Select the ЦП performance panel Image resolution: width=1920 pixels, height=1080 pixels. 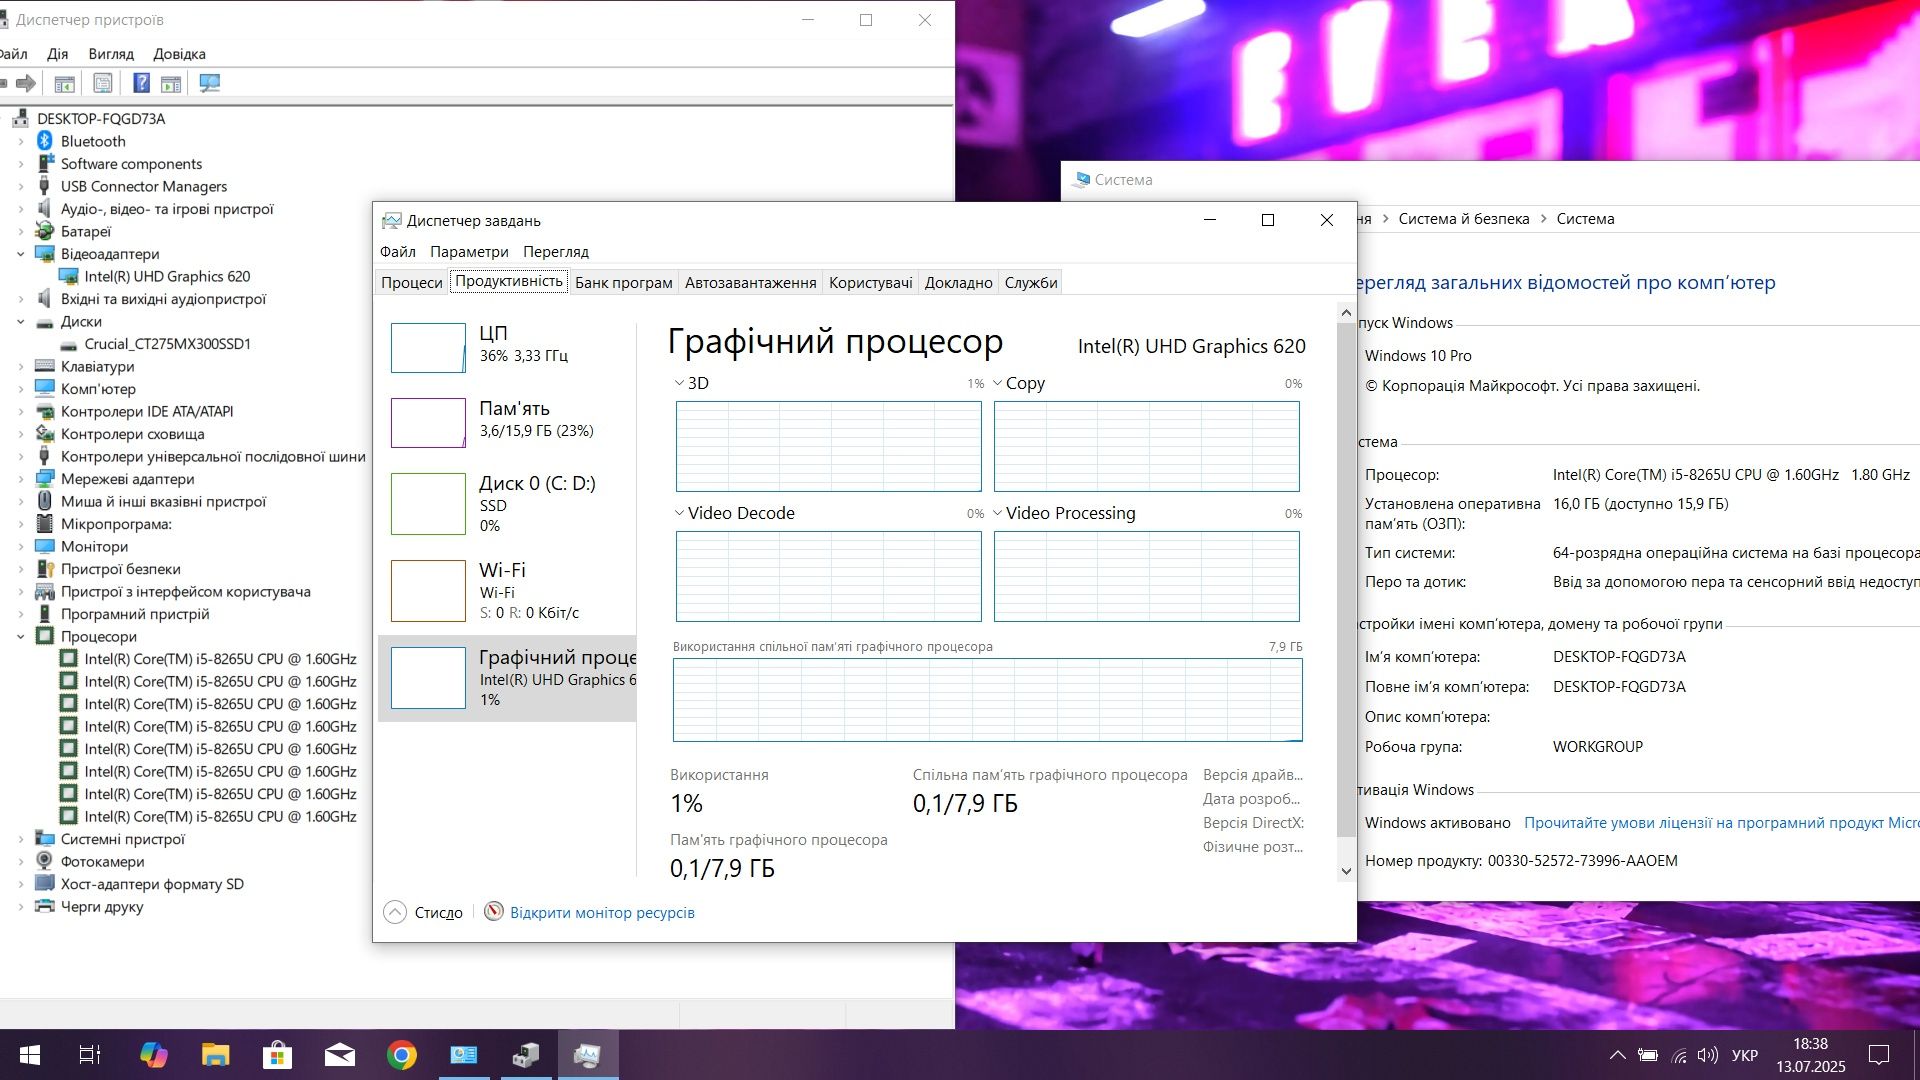coord(507,347)
